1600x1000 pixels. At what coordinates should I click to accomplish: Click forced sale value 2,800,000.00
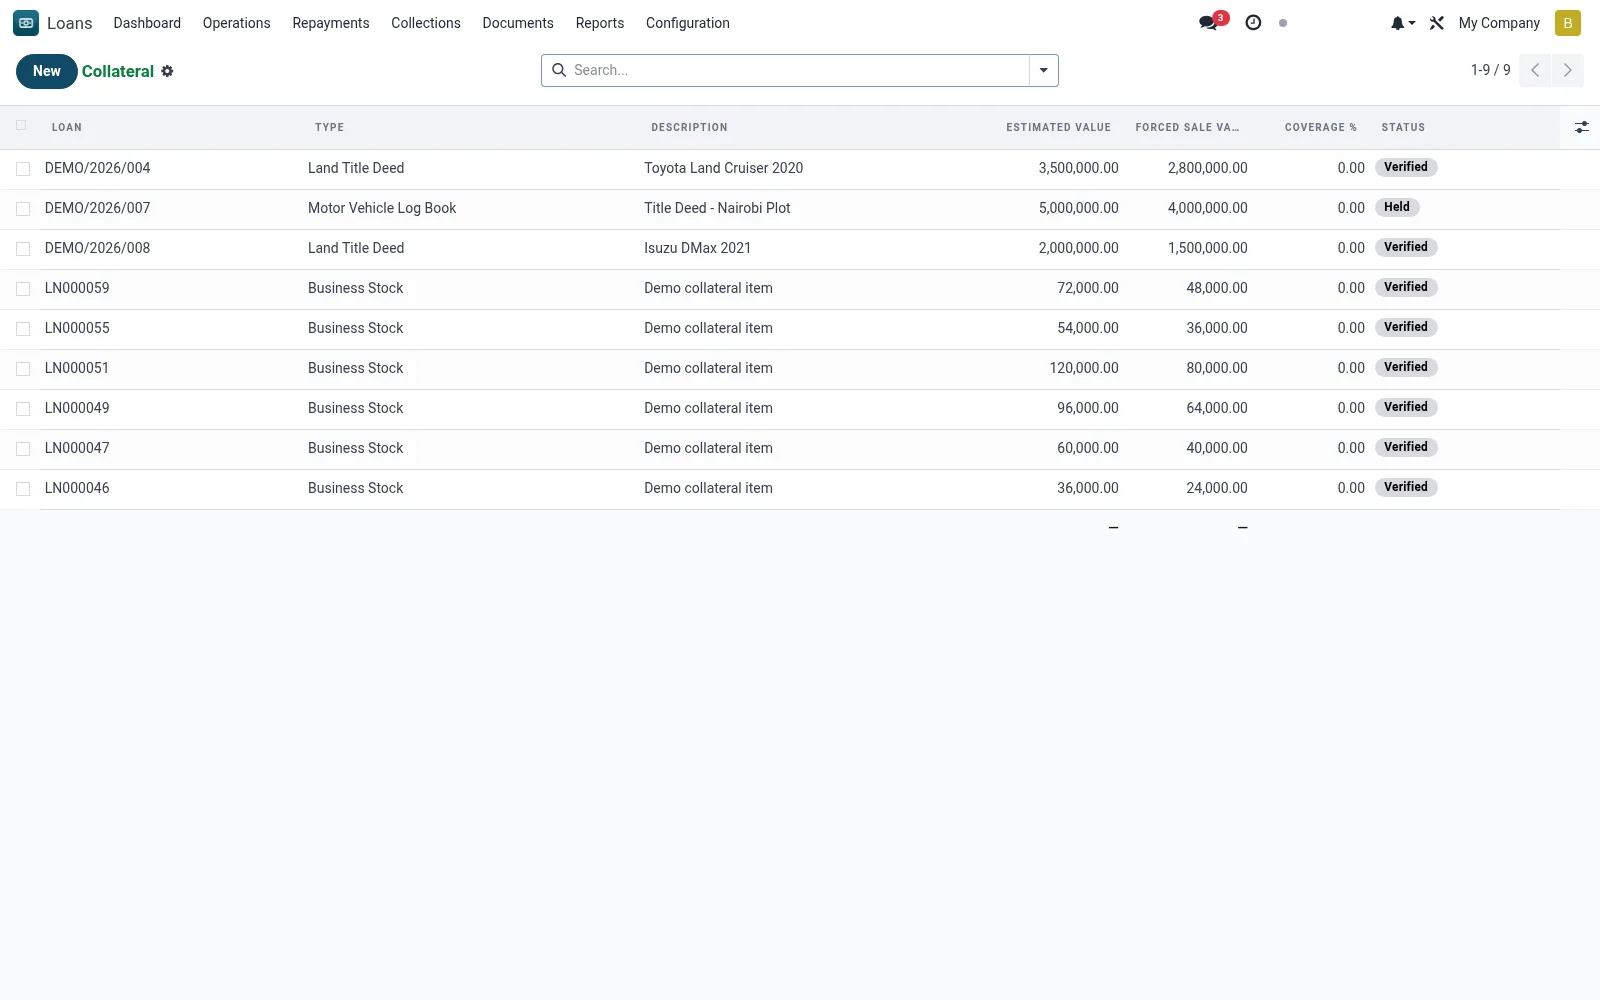1207,168
